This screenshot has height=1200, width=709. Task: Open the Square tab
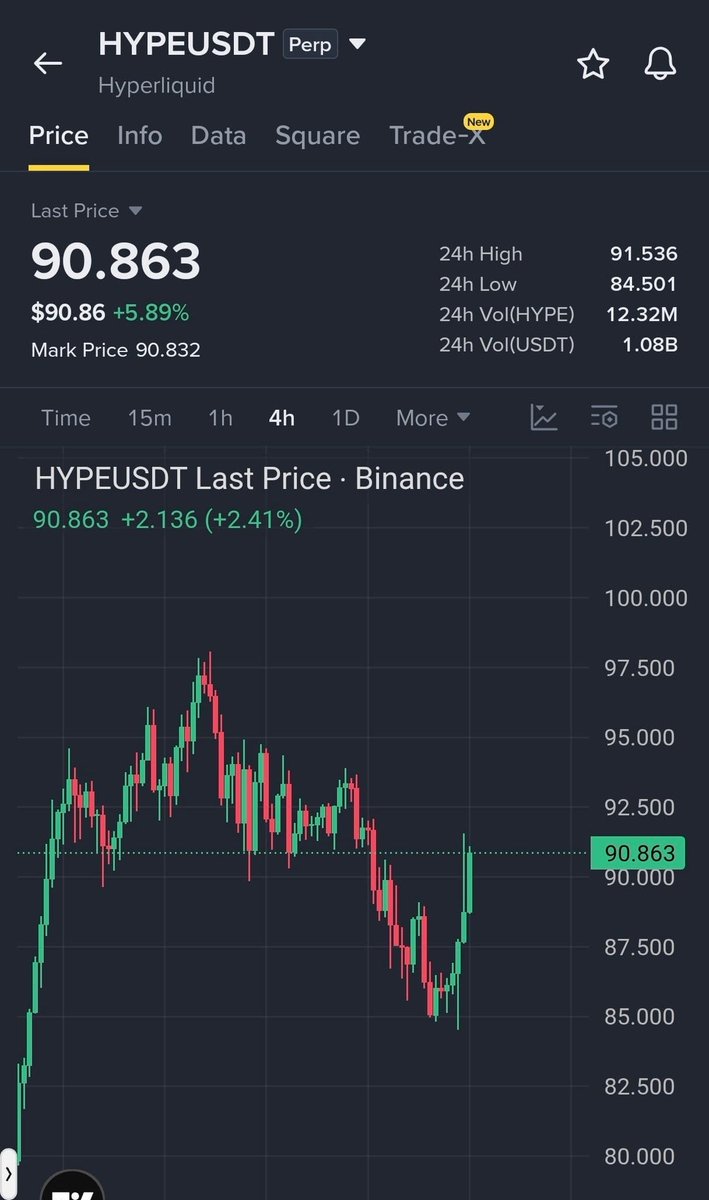(x=317, y=136)
